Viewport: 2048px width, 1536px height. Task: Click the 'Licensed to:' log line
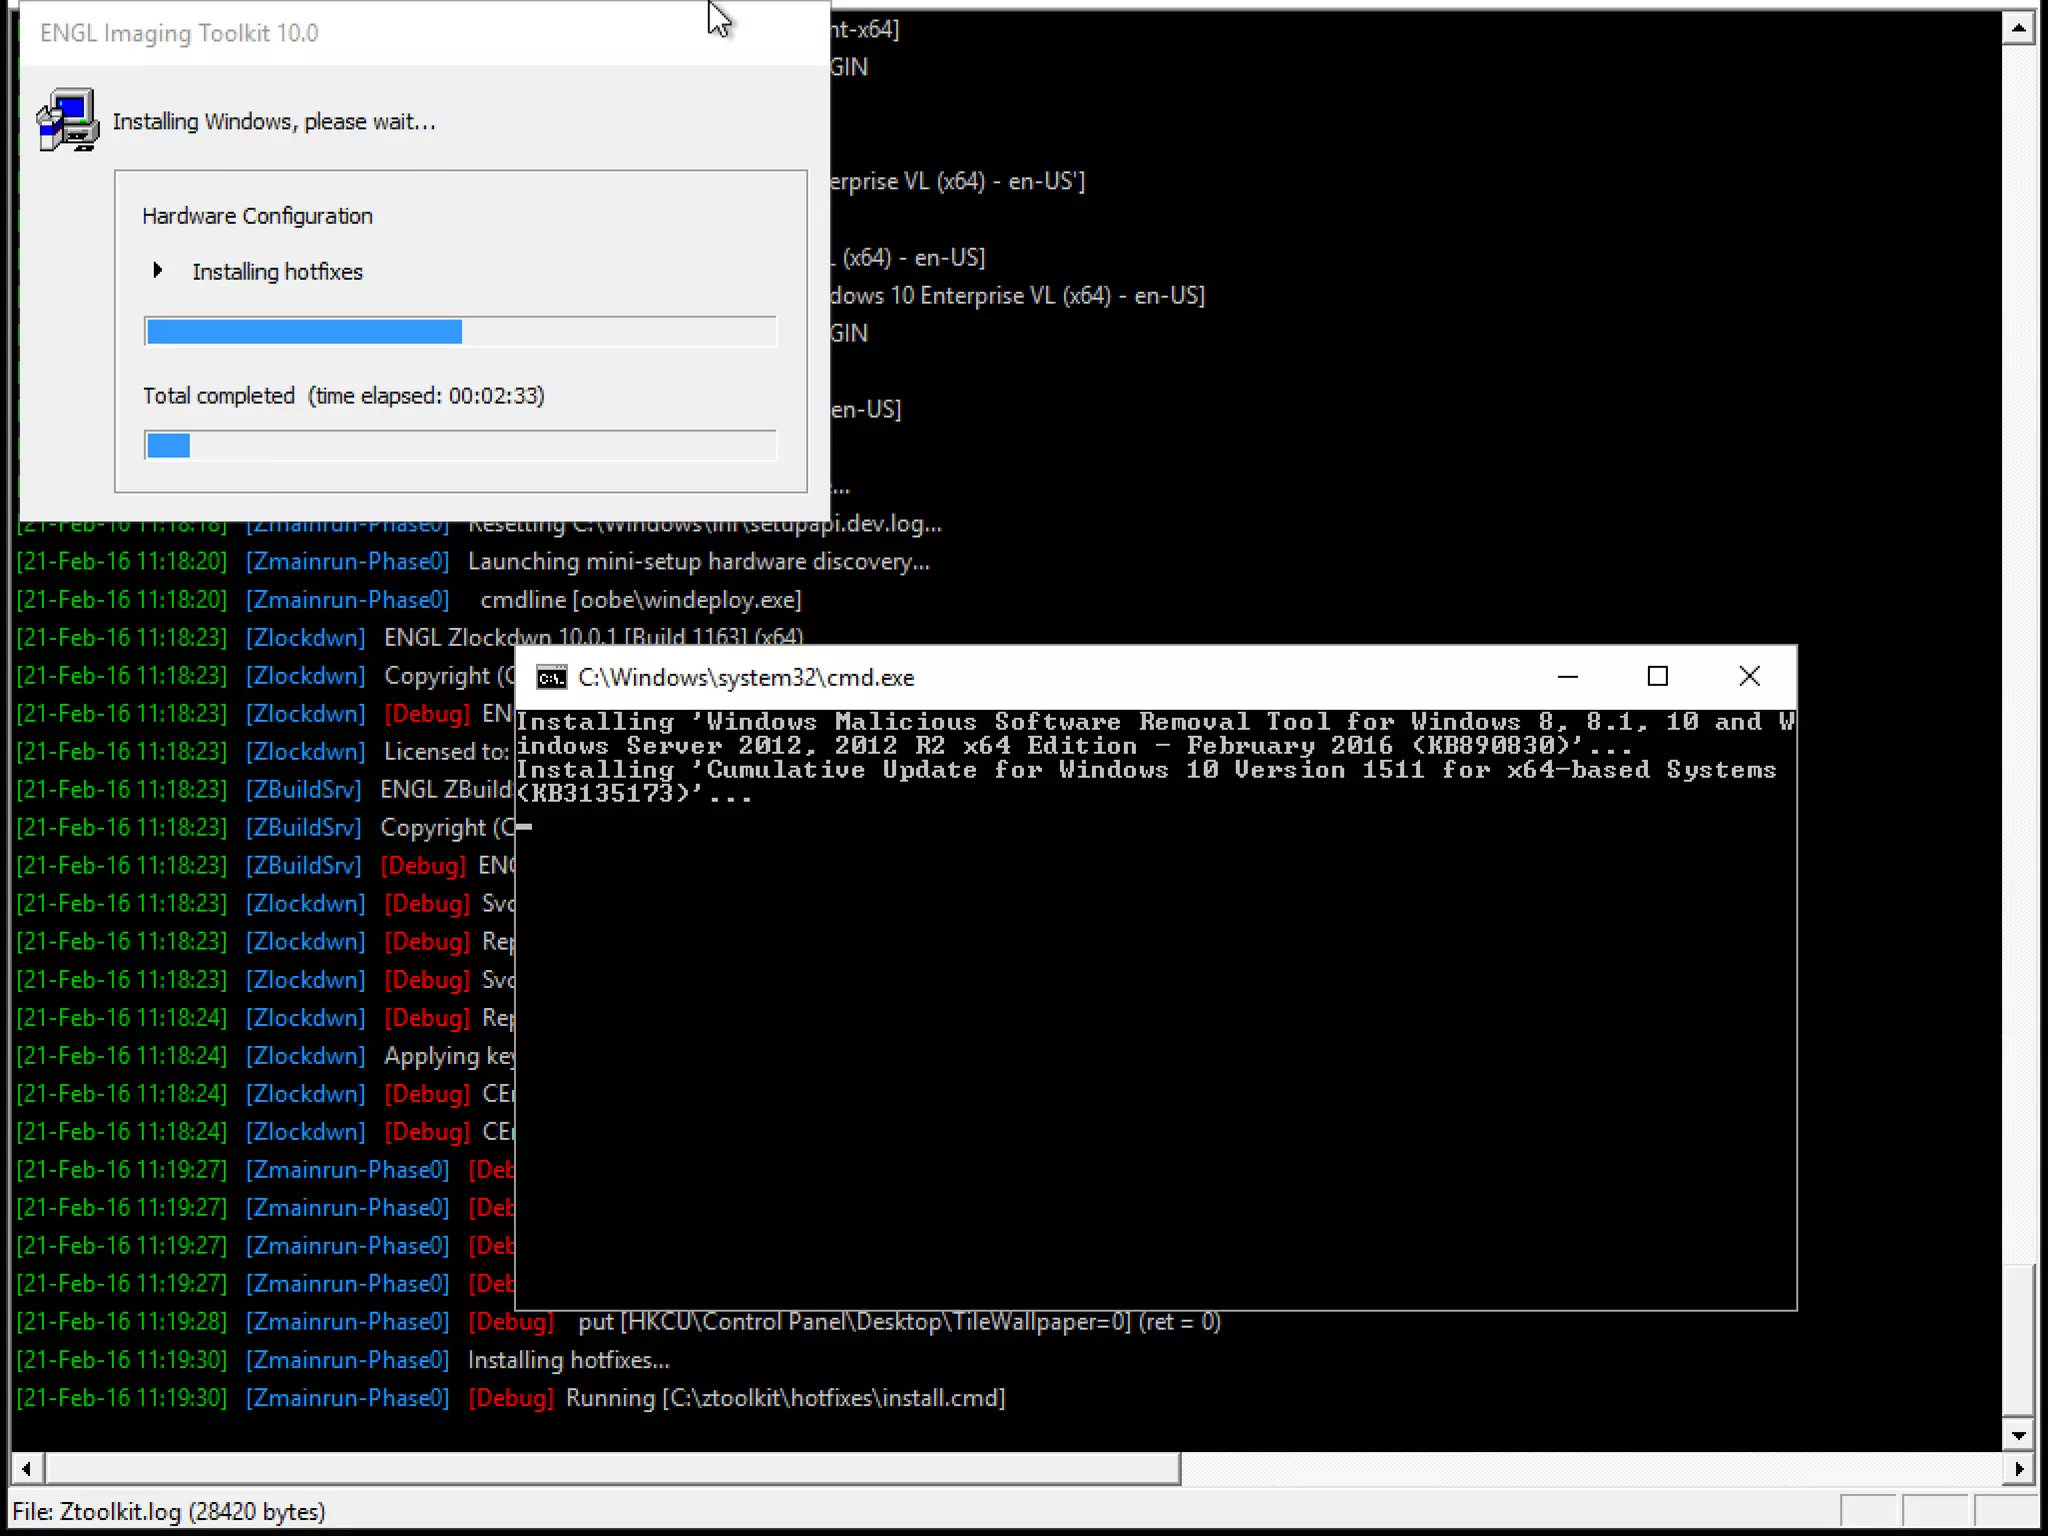447,752
